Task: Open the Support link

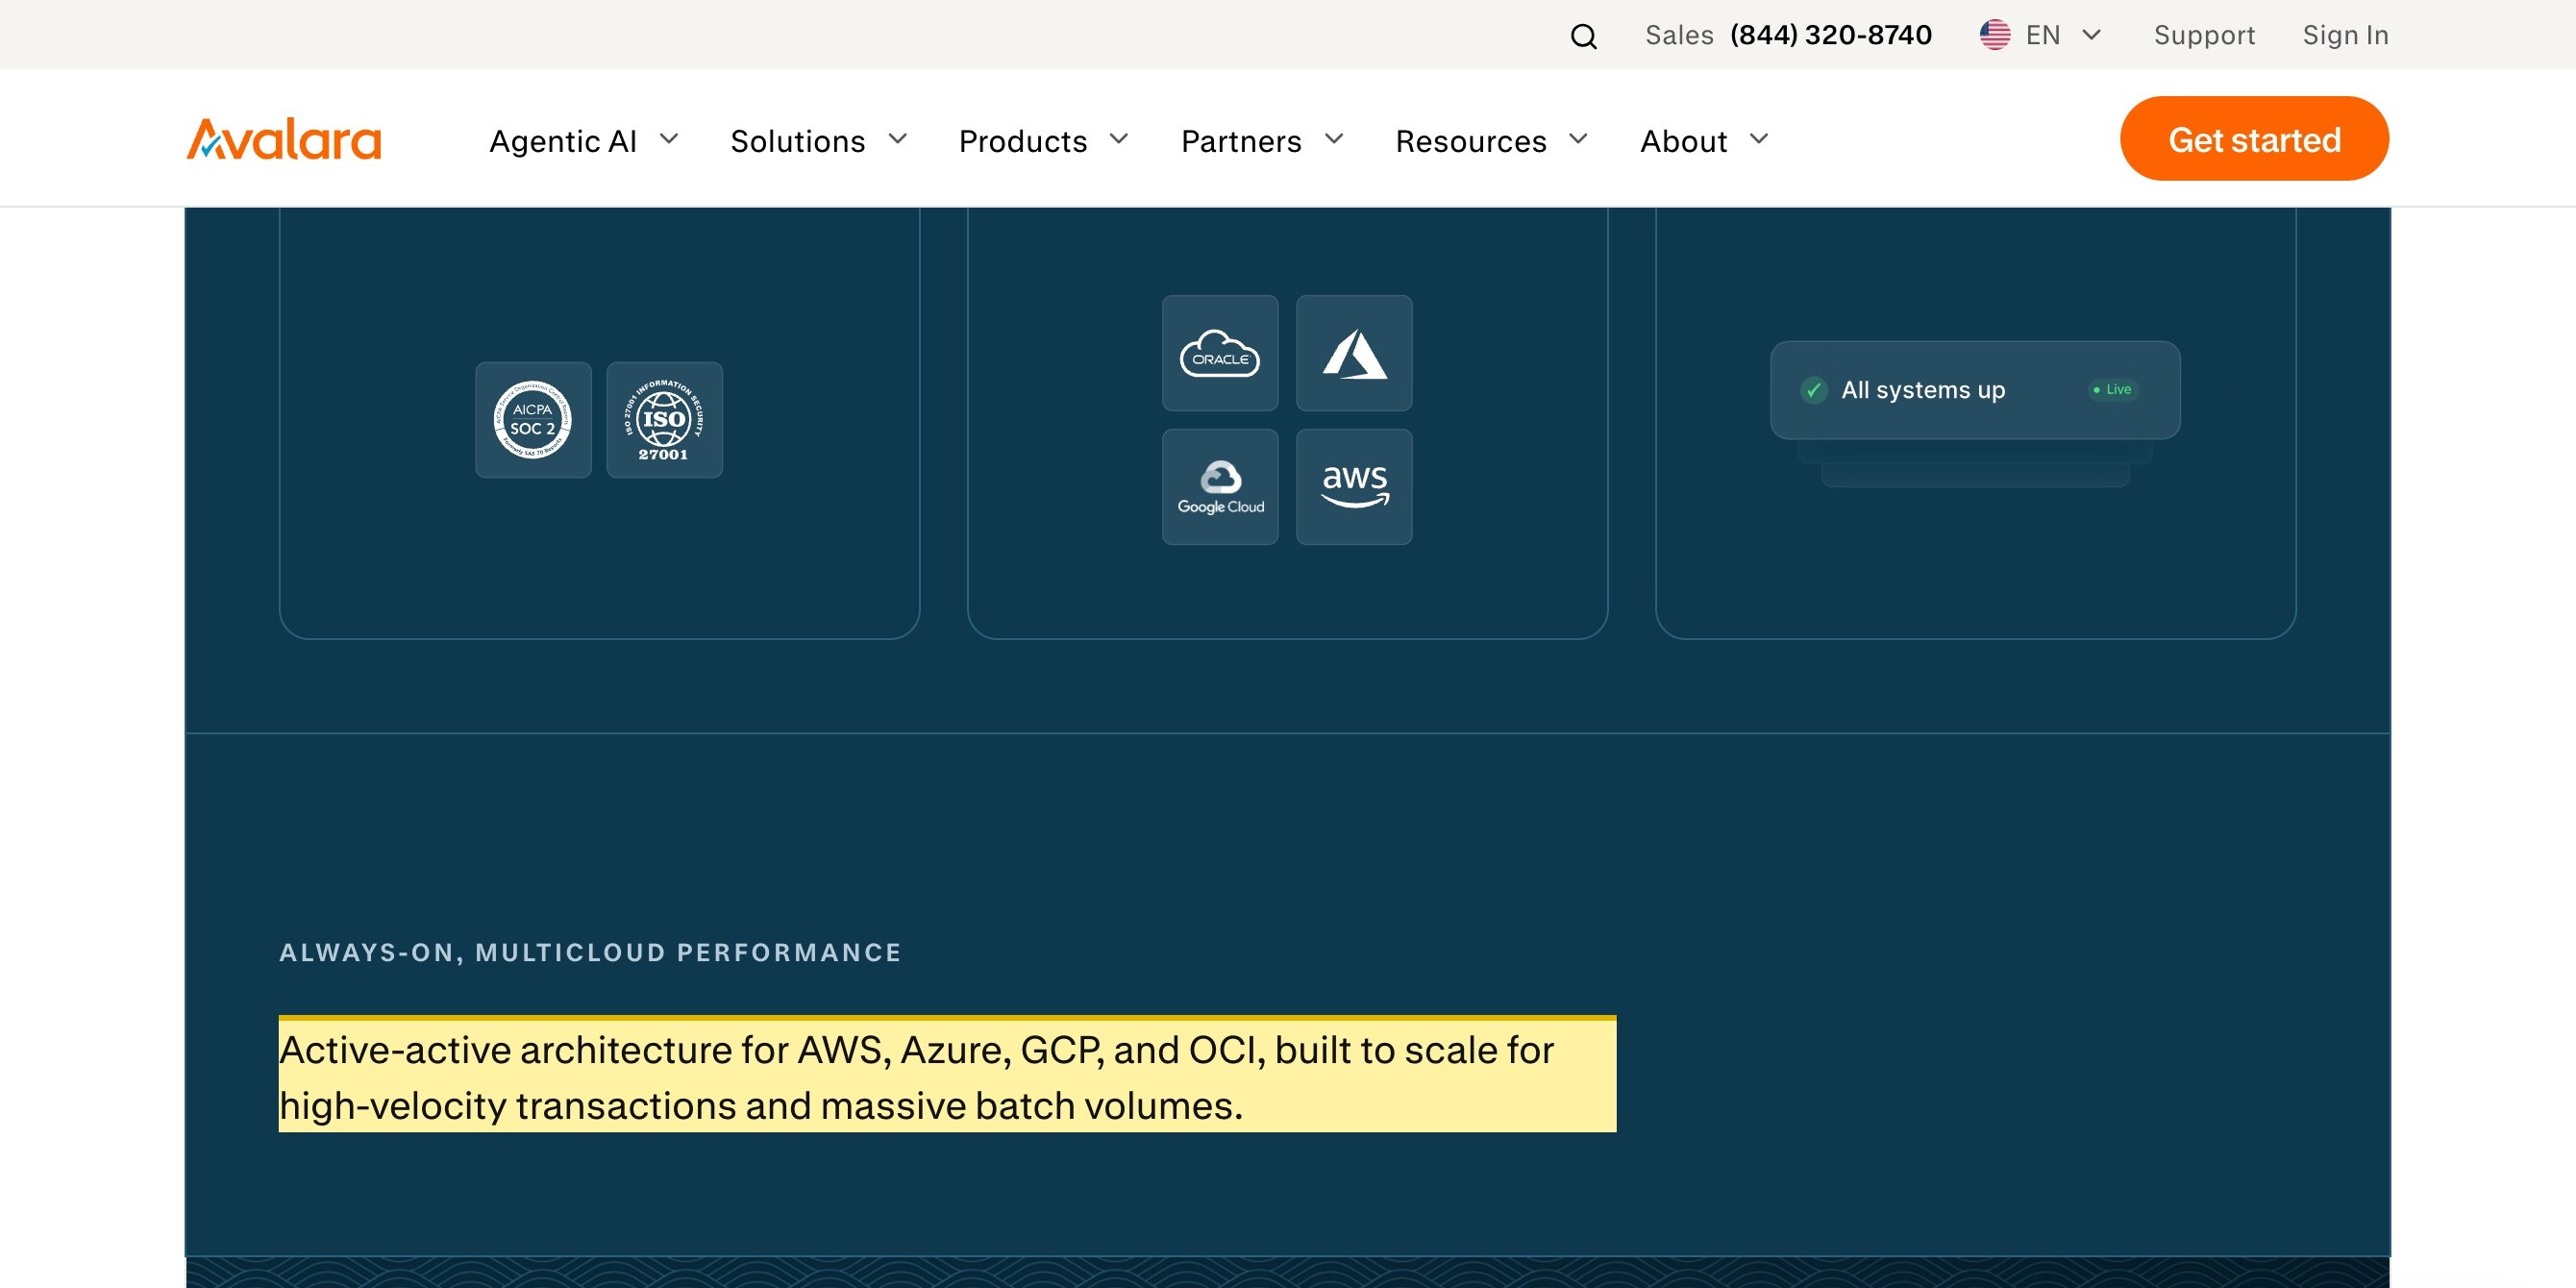Action: point(2204,35)
